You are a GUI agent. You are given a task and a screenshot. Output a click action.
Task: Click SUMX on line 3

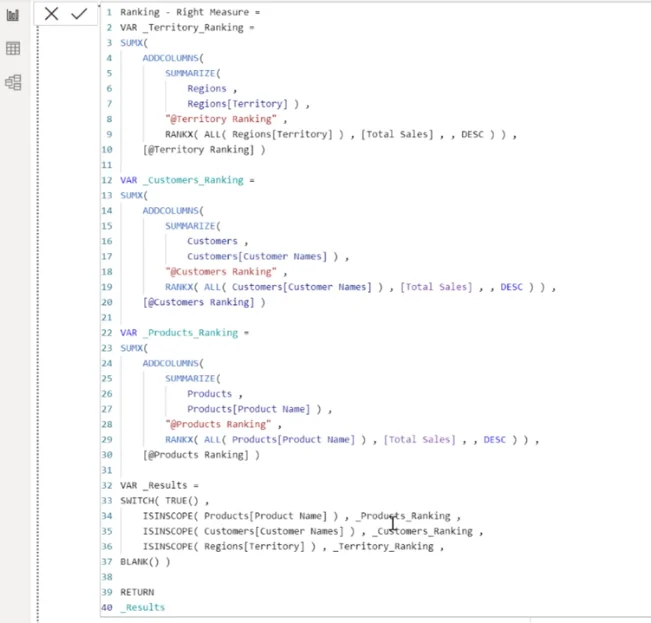(x=132, y=43)
